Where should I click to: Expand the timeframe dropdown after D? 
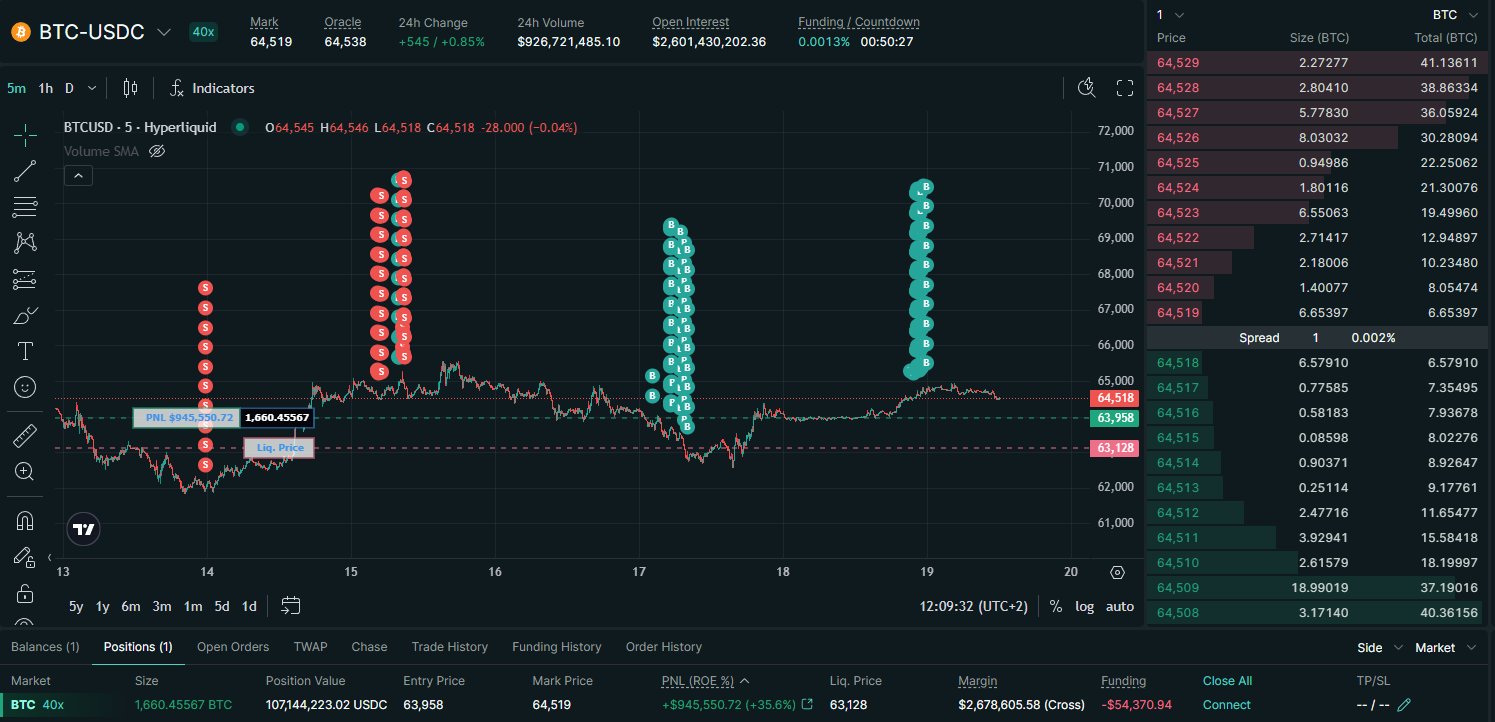tap(92, 88)
